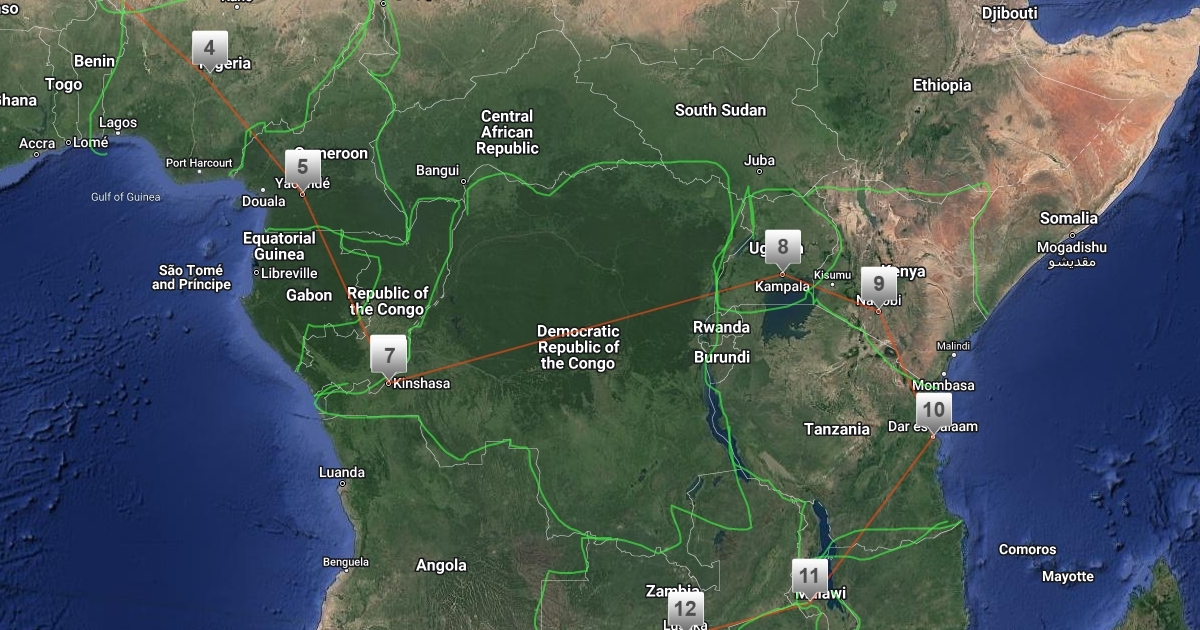The image size is (1200, 630).
Task: Click the Douala city label
Action: coord(263,201)
